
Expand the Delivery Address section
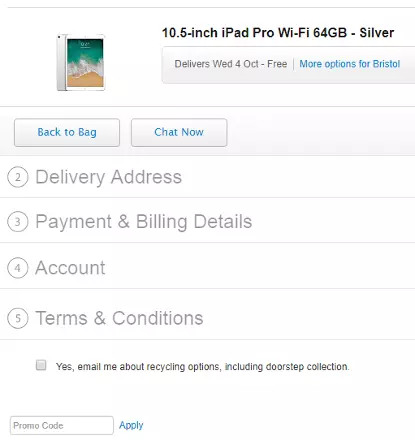pyautogui.click(x=109, y=177)
